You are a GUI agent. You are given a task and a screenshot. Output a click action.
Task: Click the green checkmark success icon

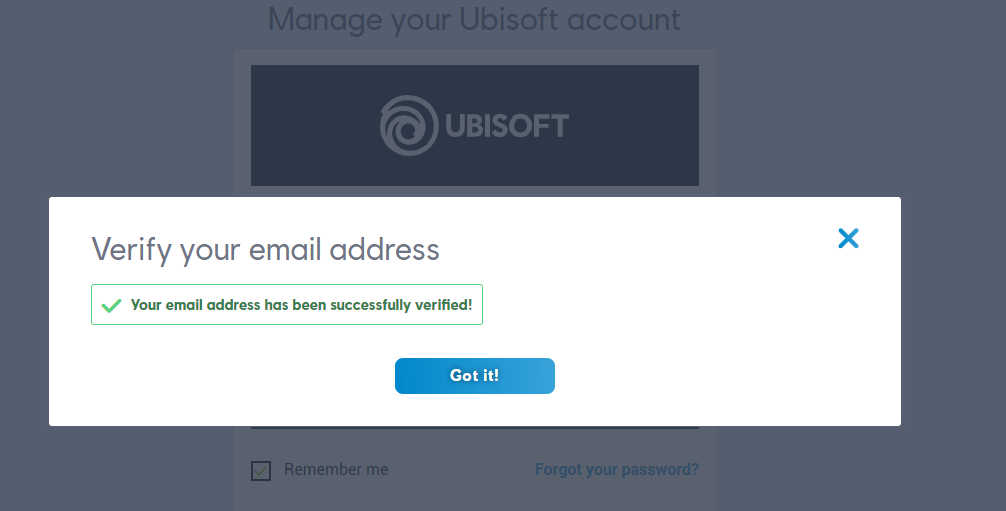tap(112, 305)
